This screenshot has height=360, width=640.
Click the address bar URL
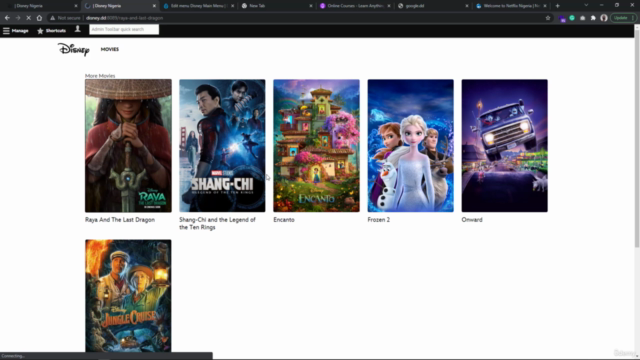(x=124, y=18)
